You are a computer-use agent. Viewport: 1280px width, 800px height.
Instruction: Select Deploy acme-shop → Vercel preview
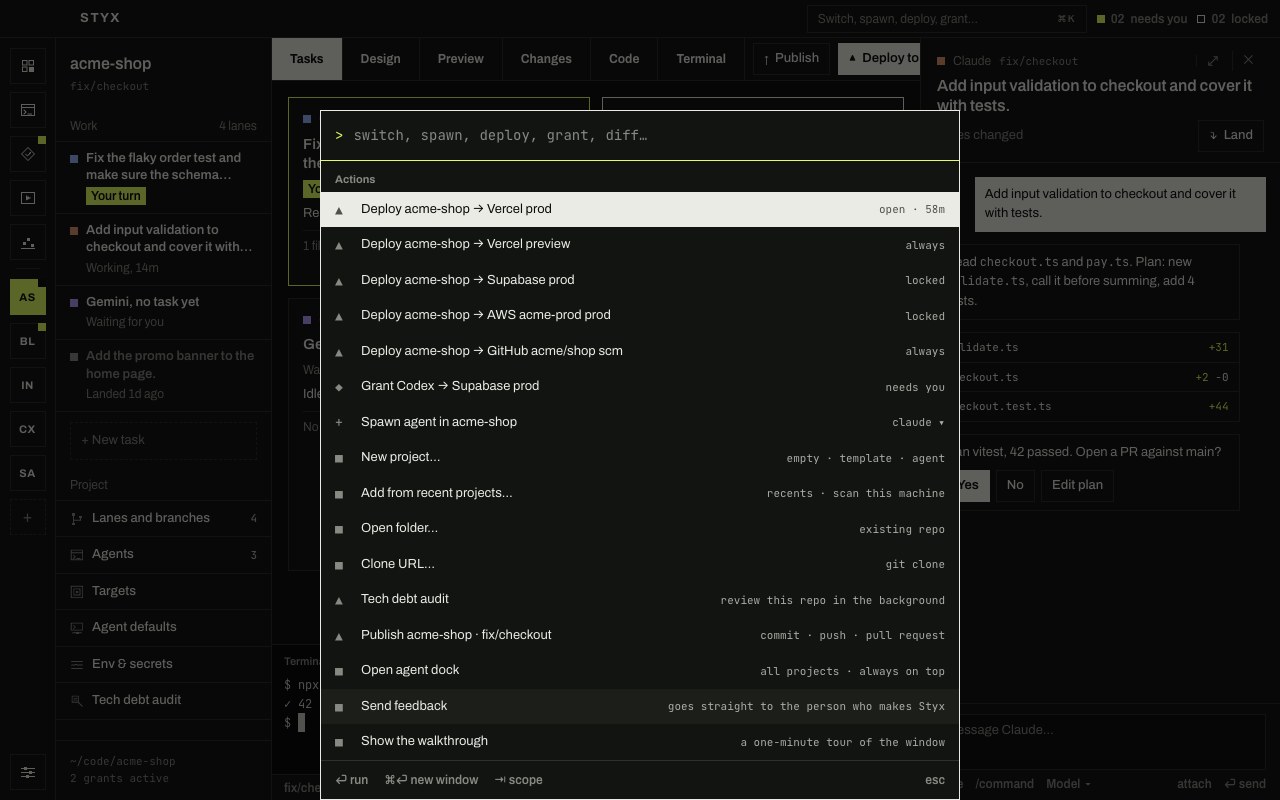coord(640,245)
